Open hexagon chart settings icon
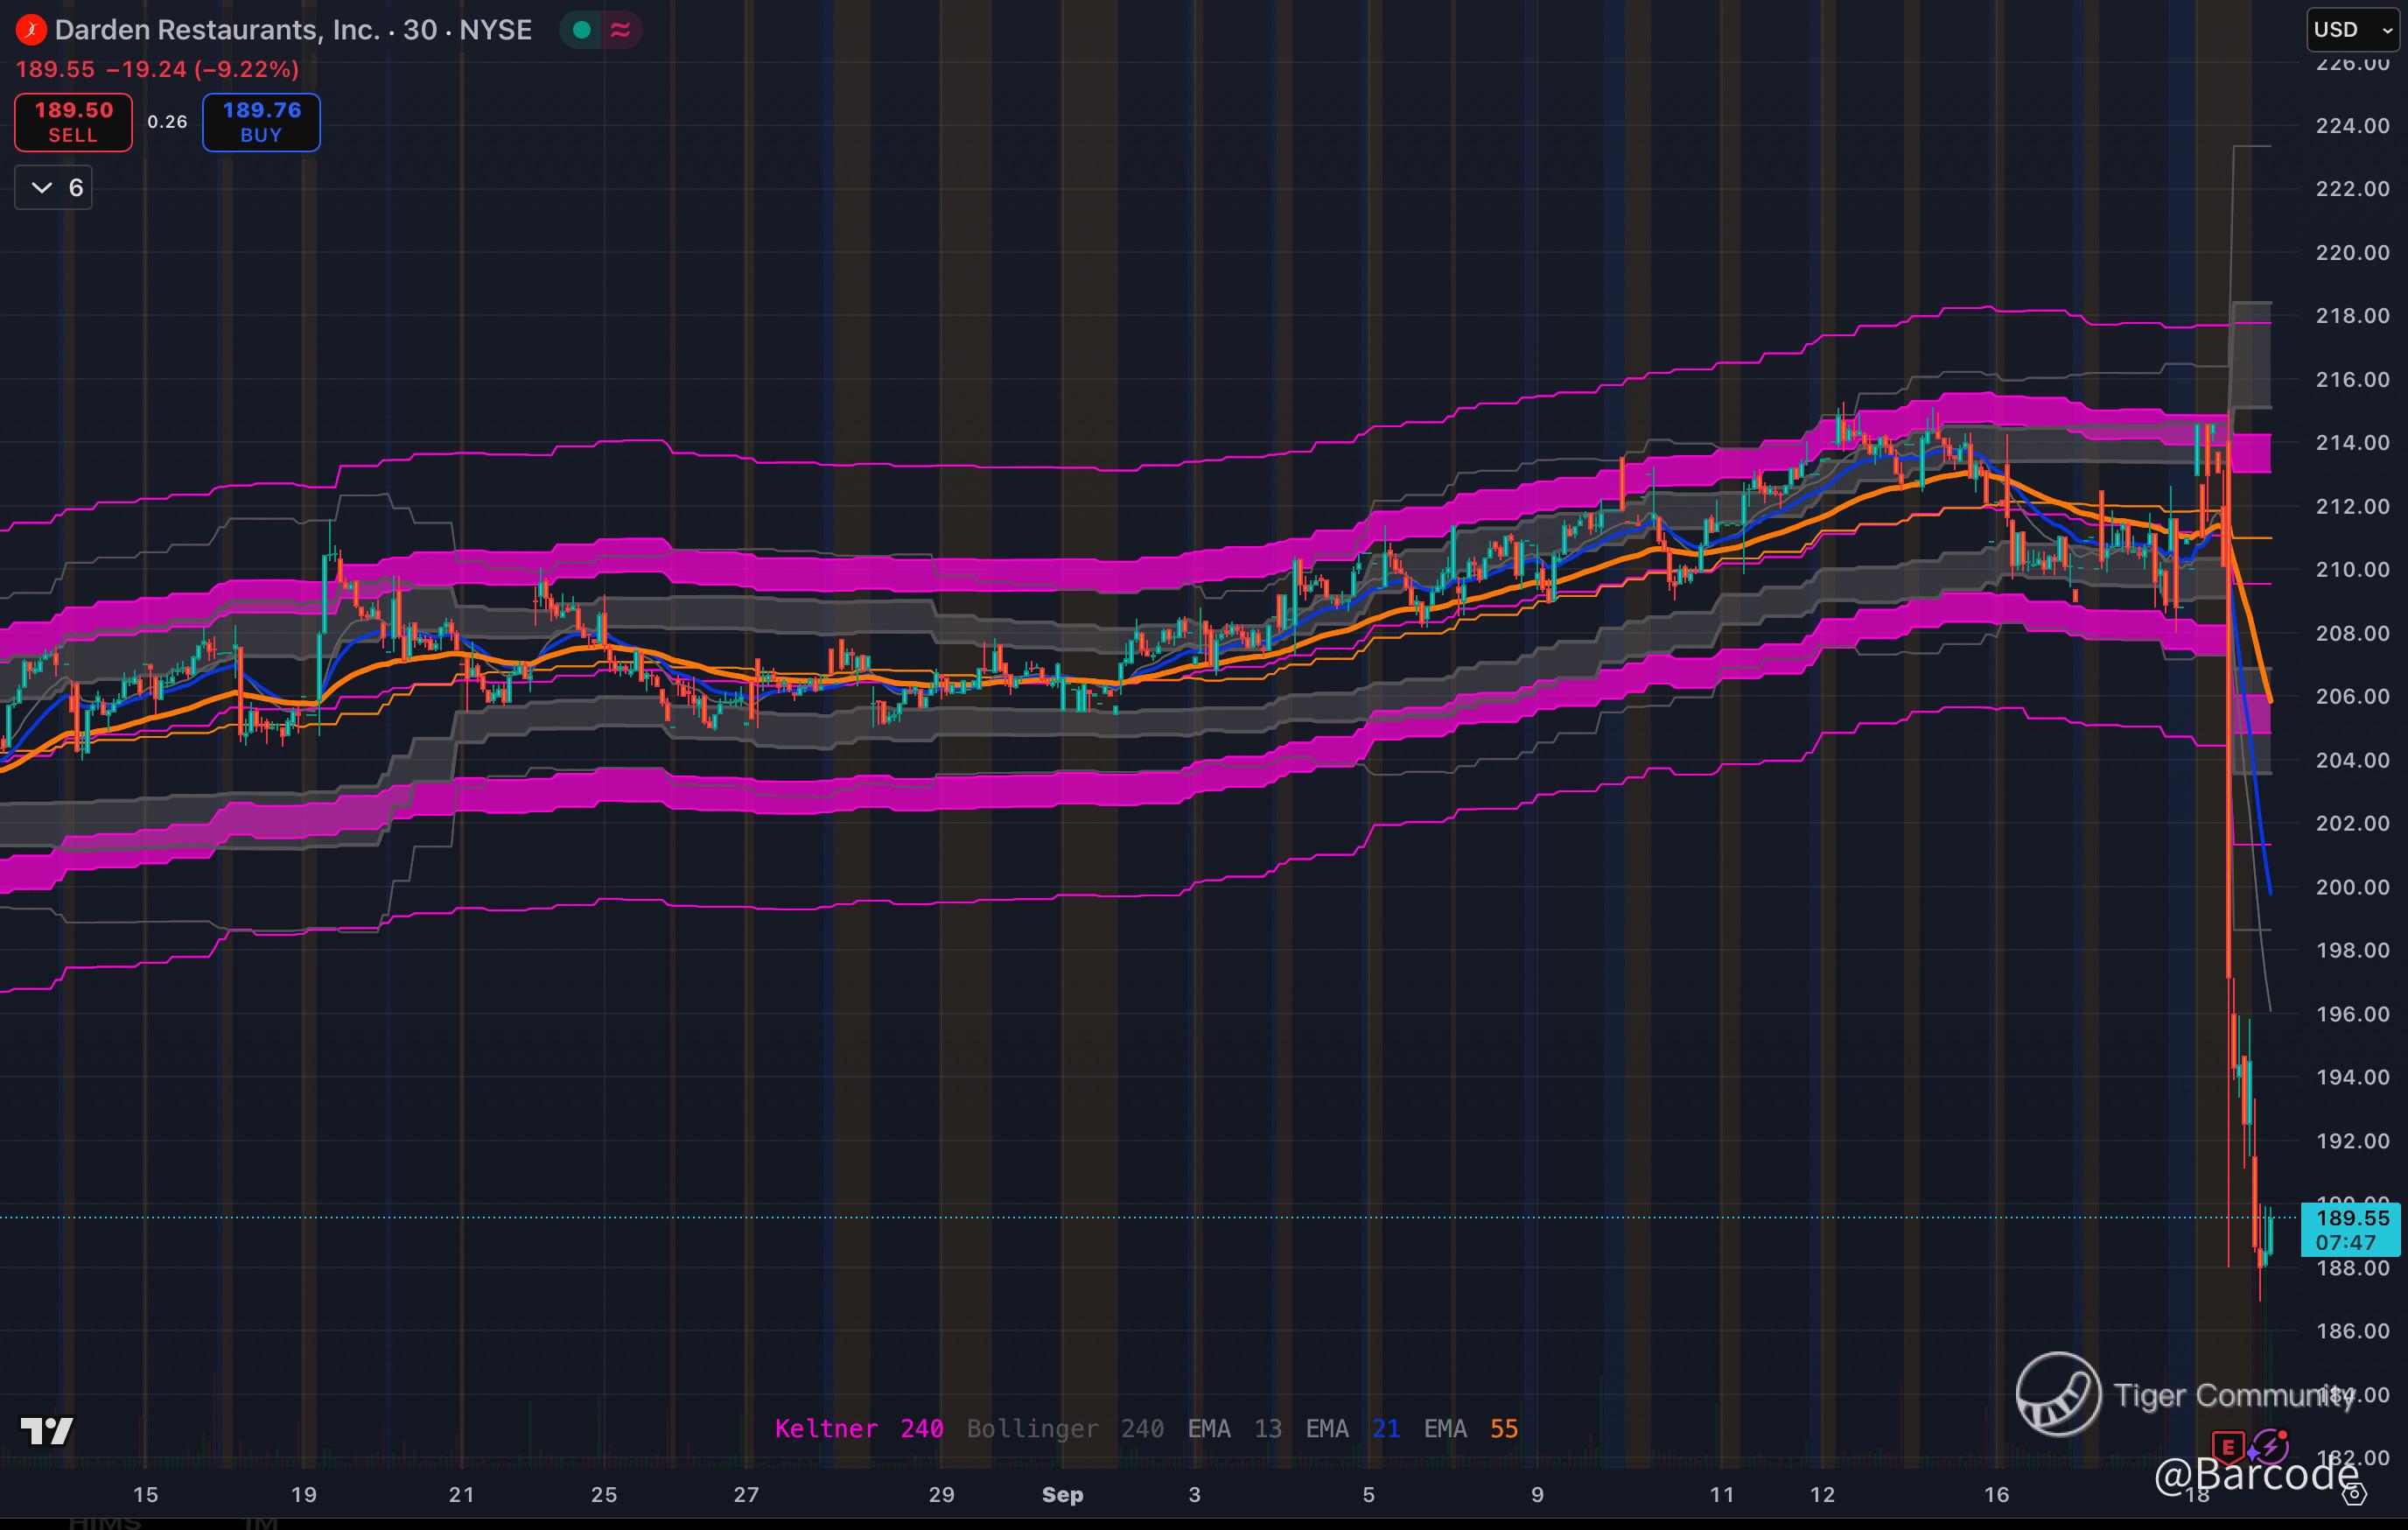 click(x=2355, y=1495)
